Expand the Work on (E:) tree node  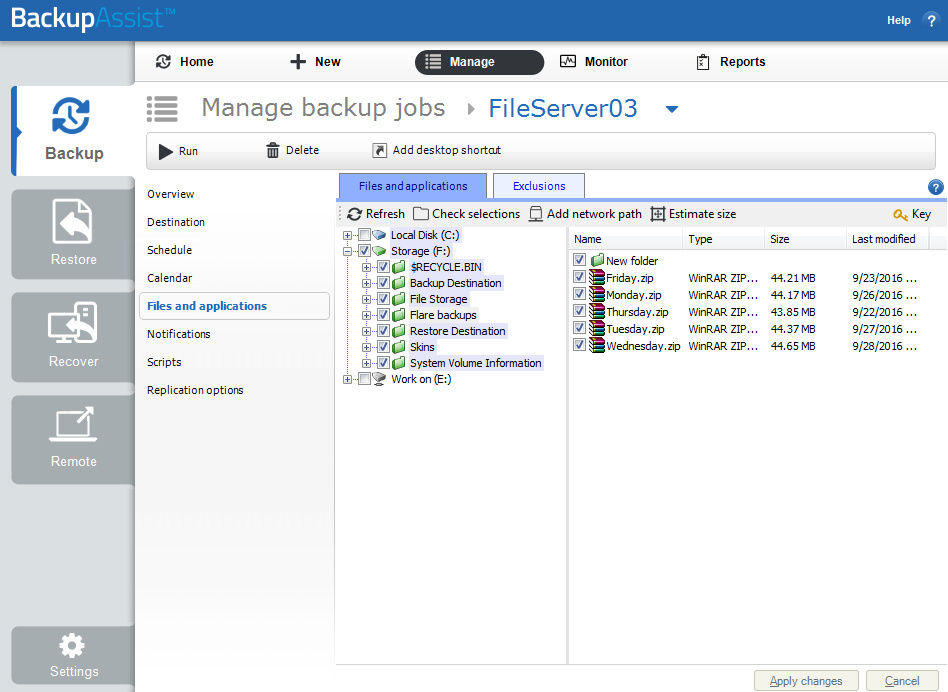coord(347,379)
